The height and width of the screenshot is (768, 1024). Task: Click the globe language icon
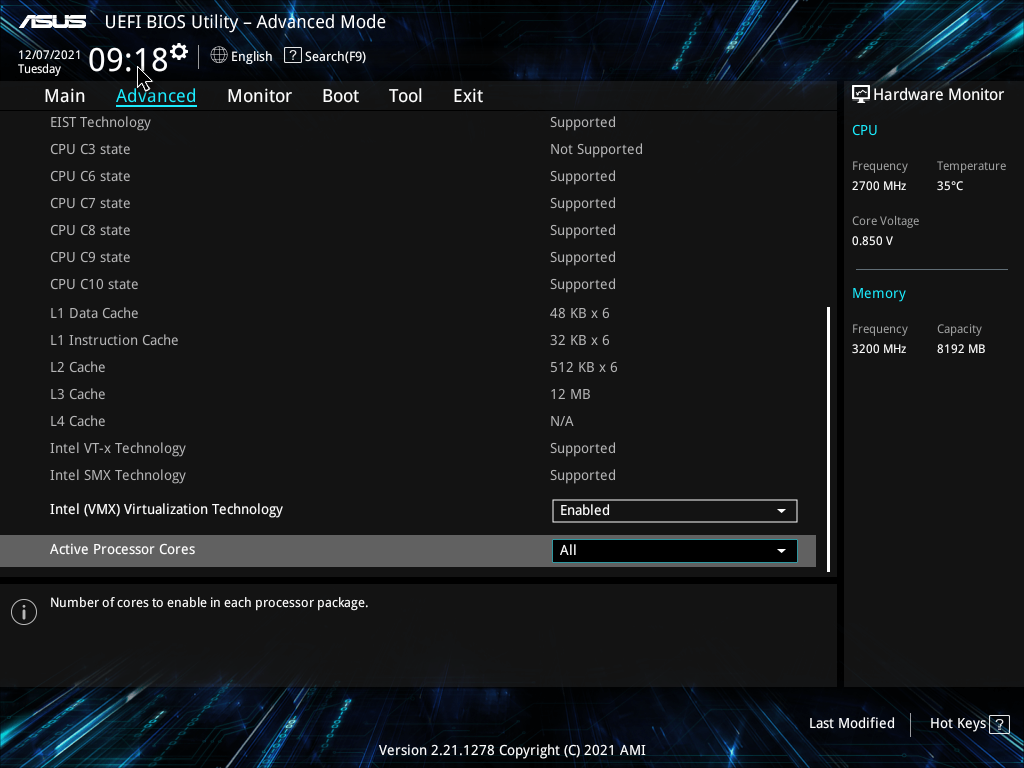(219, 56)
